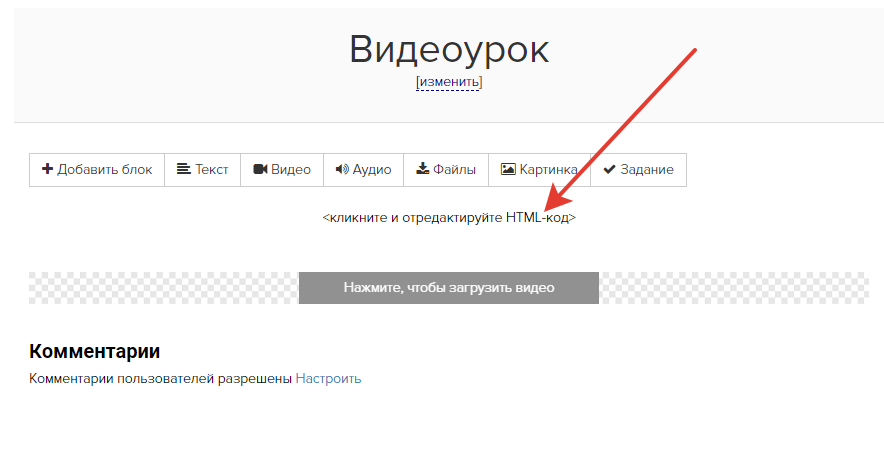Add a Видео block via its label
Screen dimensions: 884x459
291,169
